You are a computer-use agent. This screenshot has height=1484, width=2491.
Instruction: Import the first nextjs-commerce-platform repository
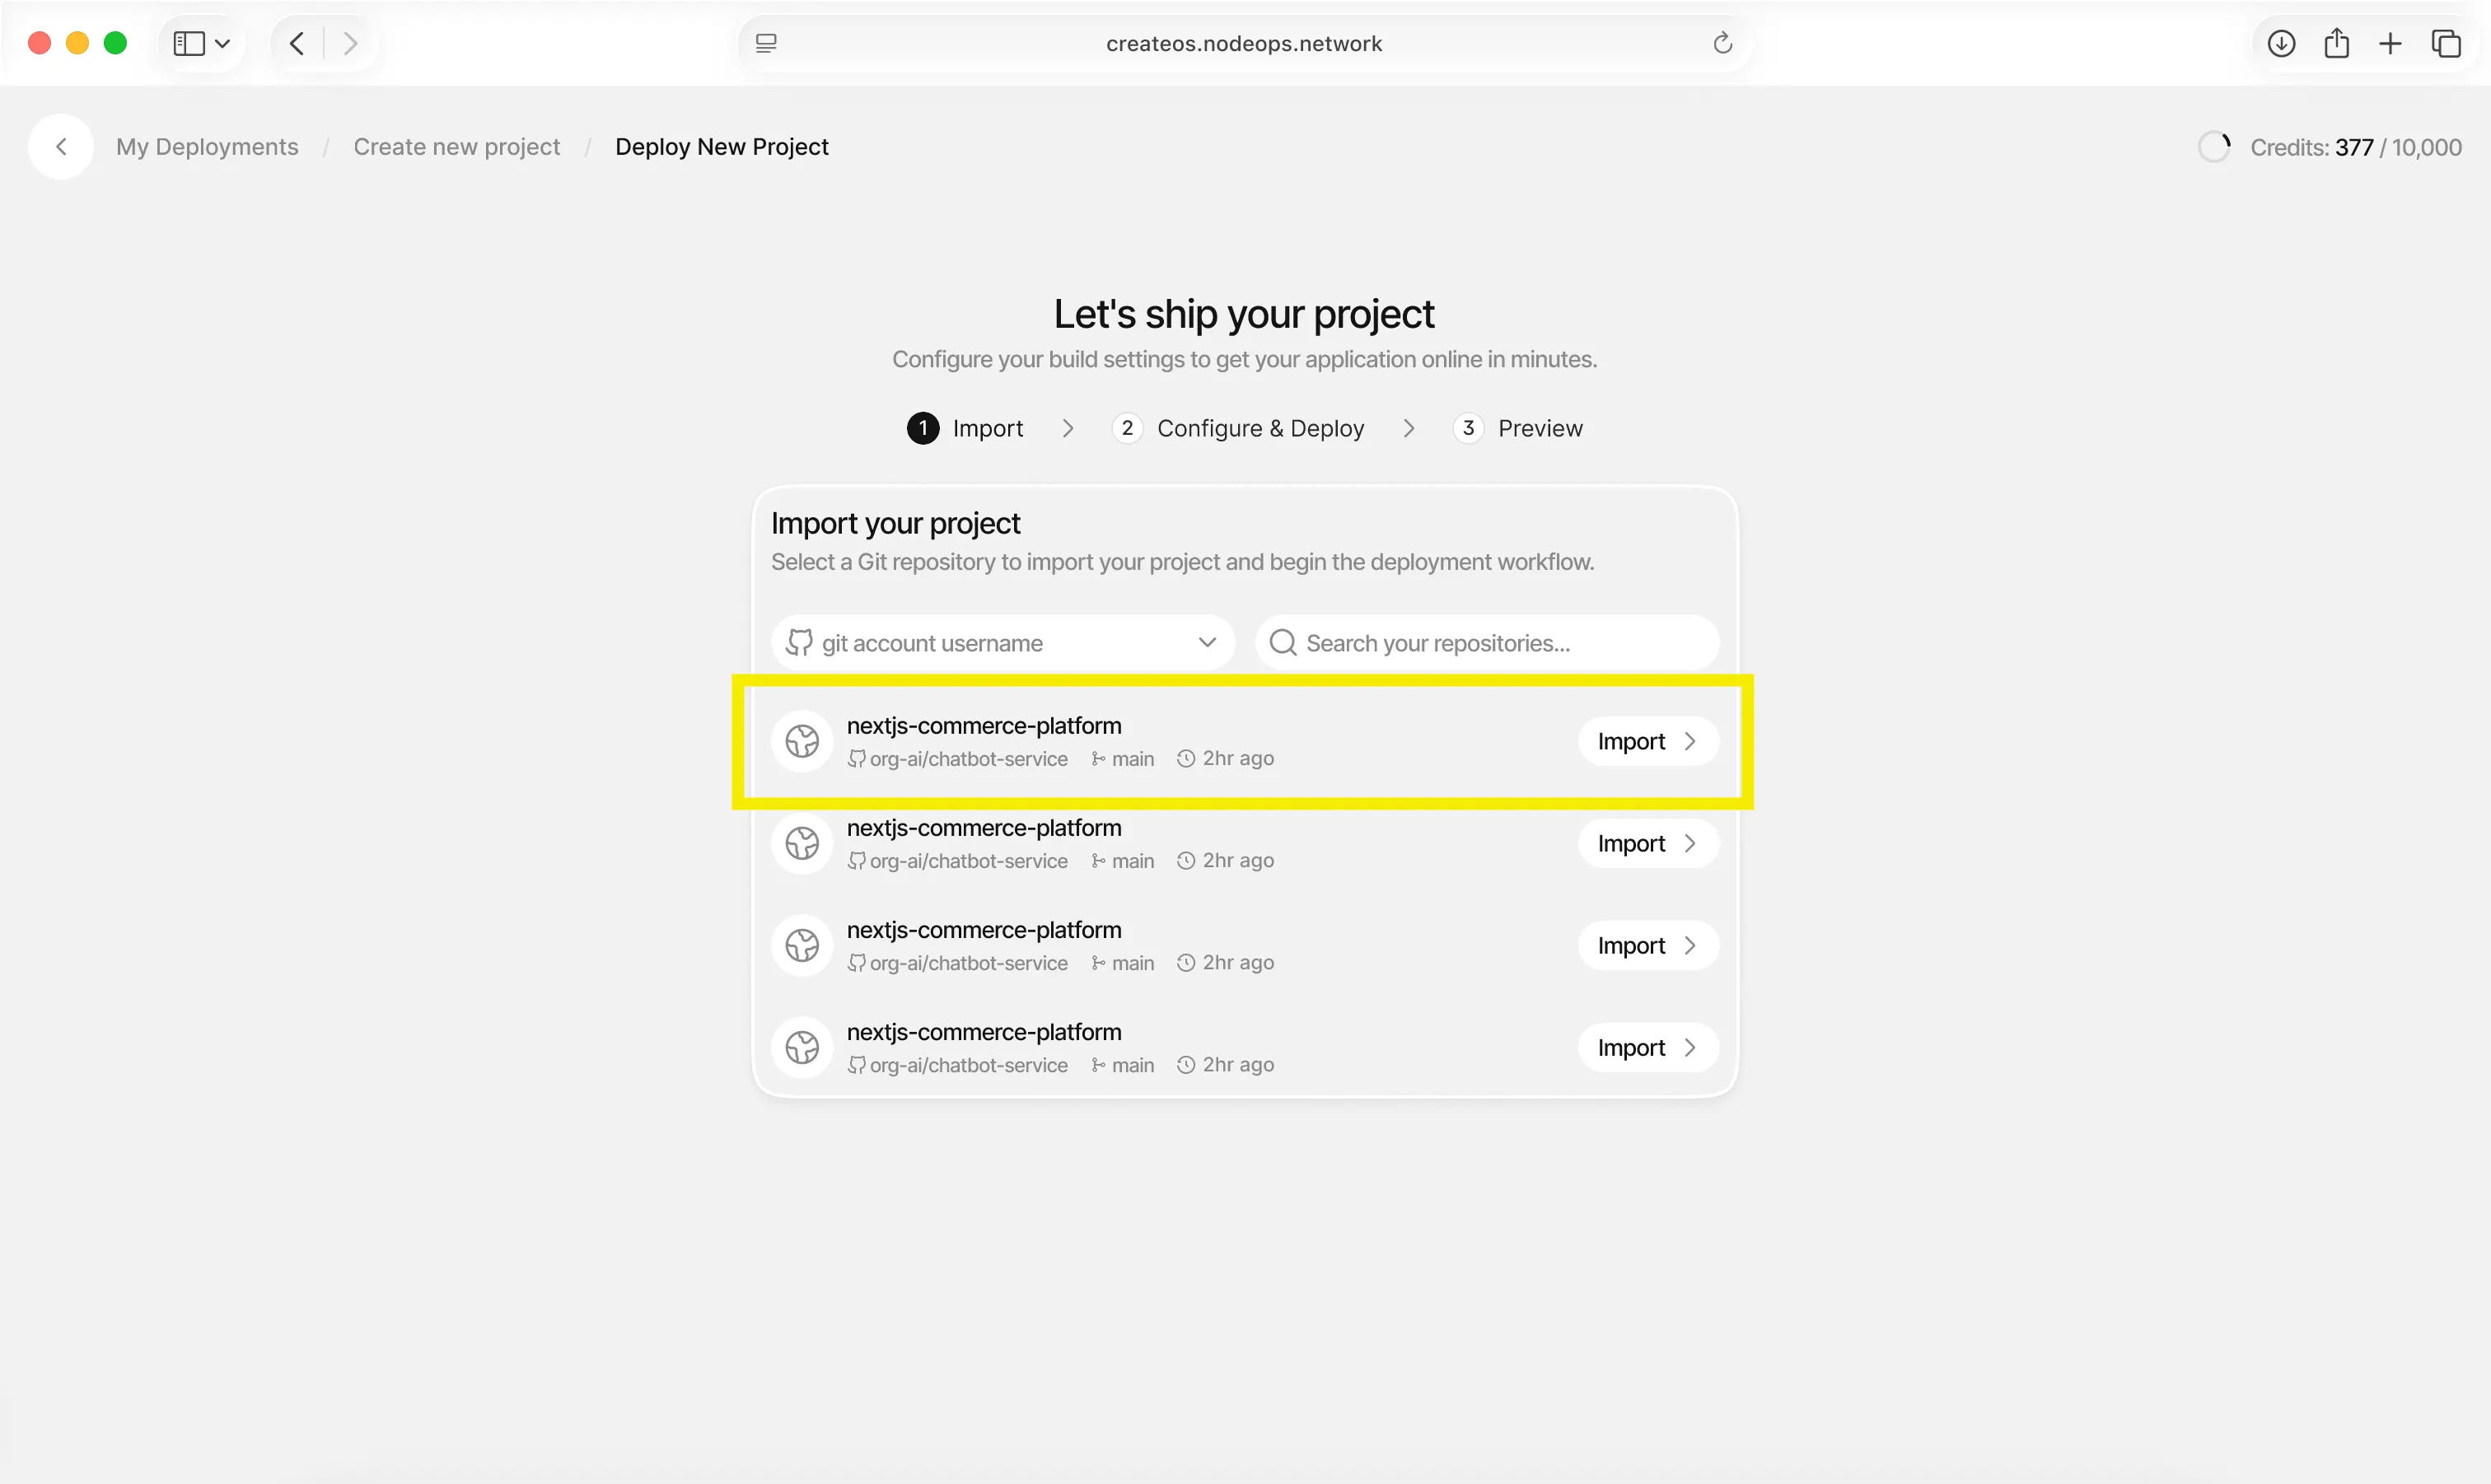[x=1647, y=741]
